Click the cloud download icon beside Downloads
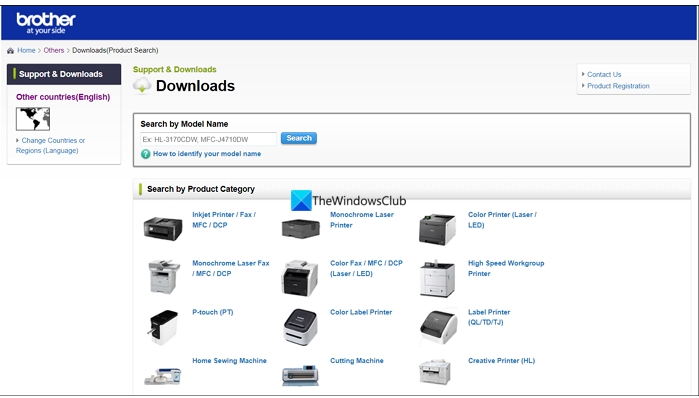 point(142,86)
